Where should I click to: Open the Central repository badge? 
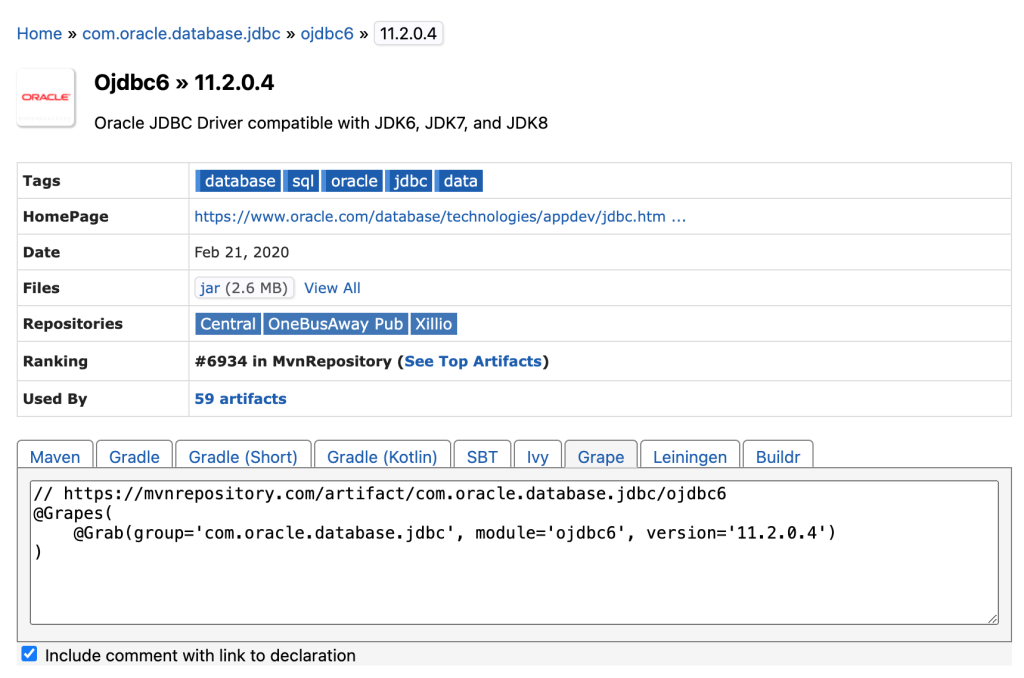click(228, 324)
